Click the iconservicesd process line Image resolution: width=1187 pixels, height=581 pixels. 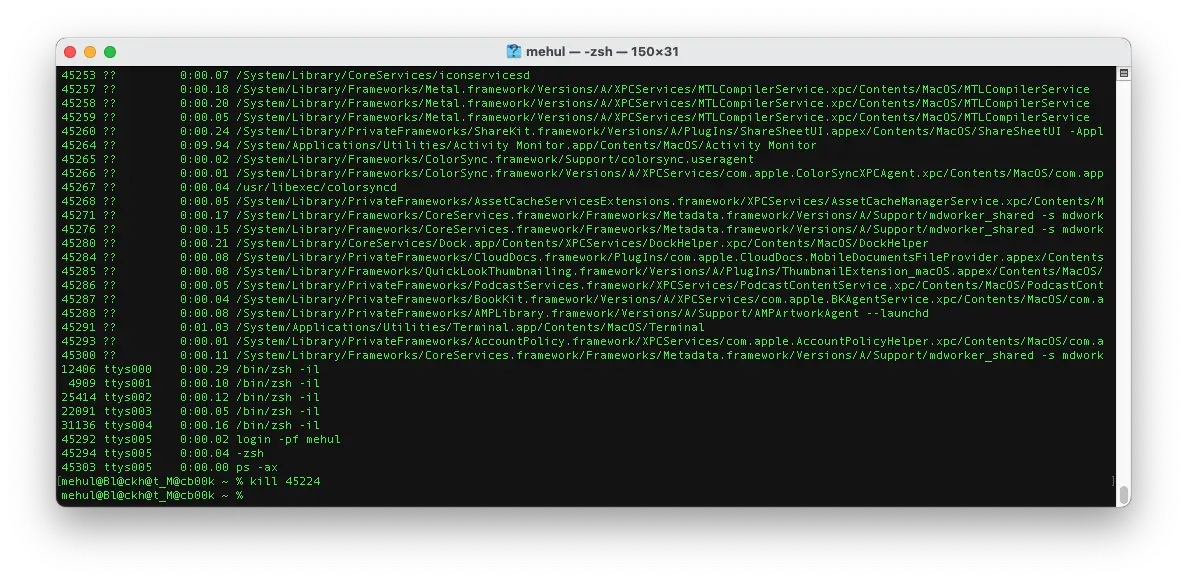point(300,74)
